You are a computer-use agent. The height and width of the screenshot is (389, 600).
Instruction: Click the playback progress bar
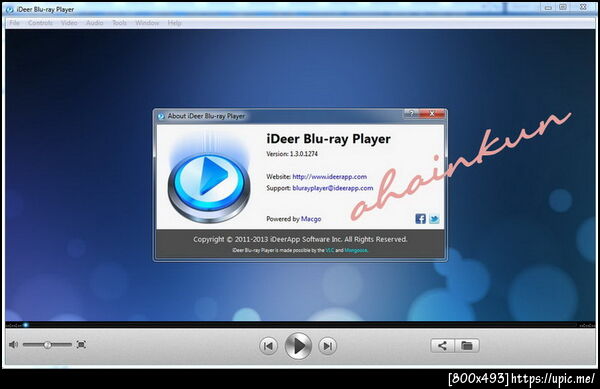click(x=300, y=325)
